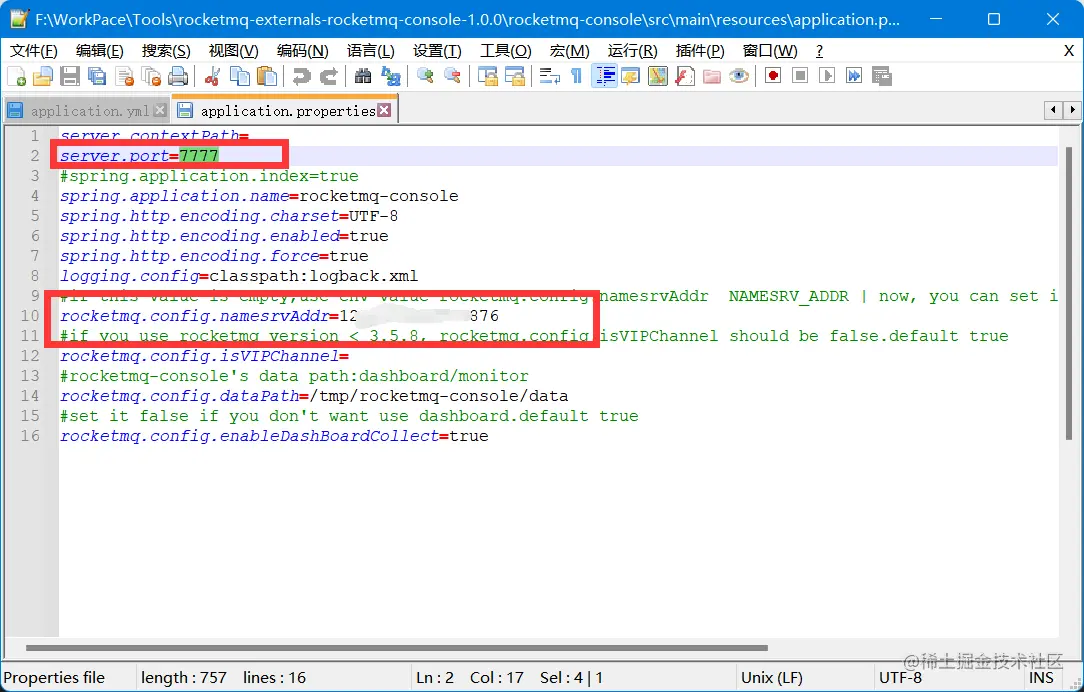Paste from clipboard toolbar icon

click(266, 75)
